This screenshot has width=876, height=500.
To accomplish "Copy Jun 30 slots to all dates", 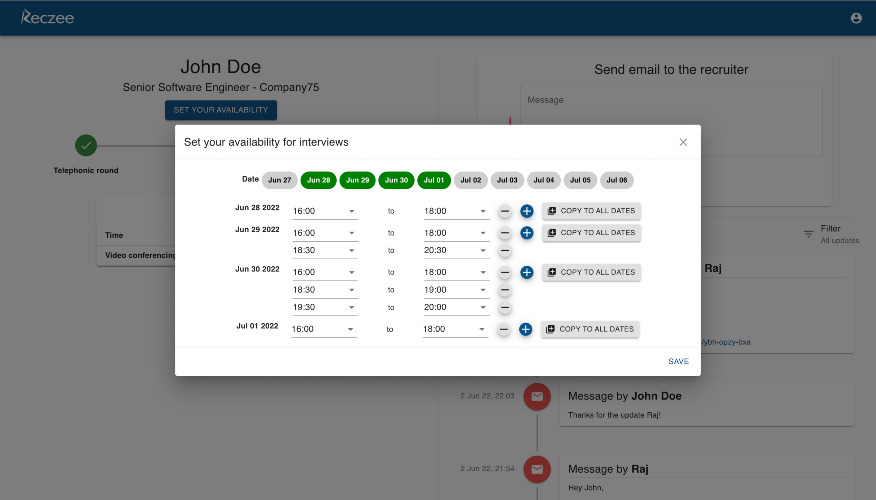I will click(x=591, y=272).
